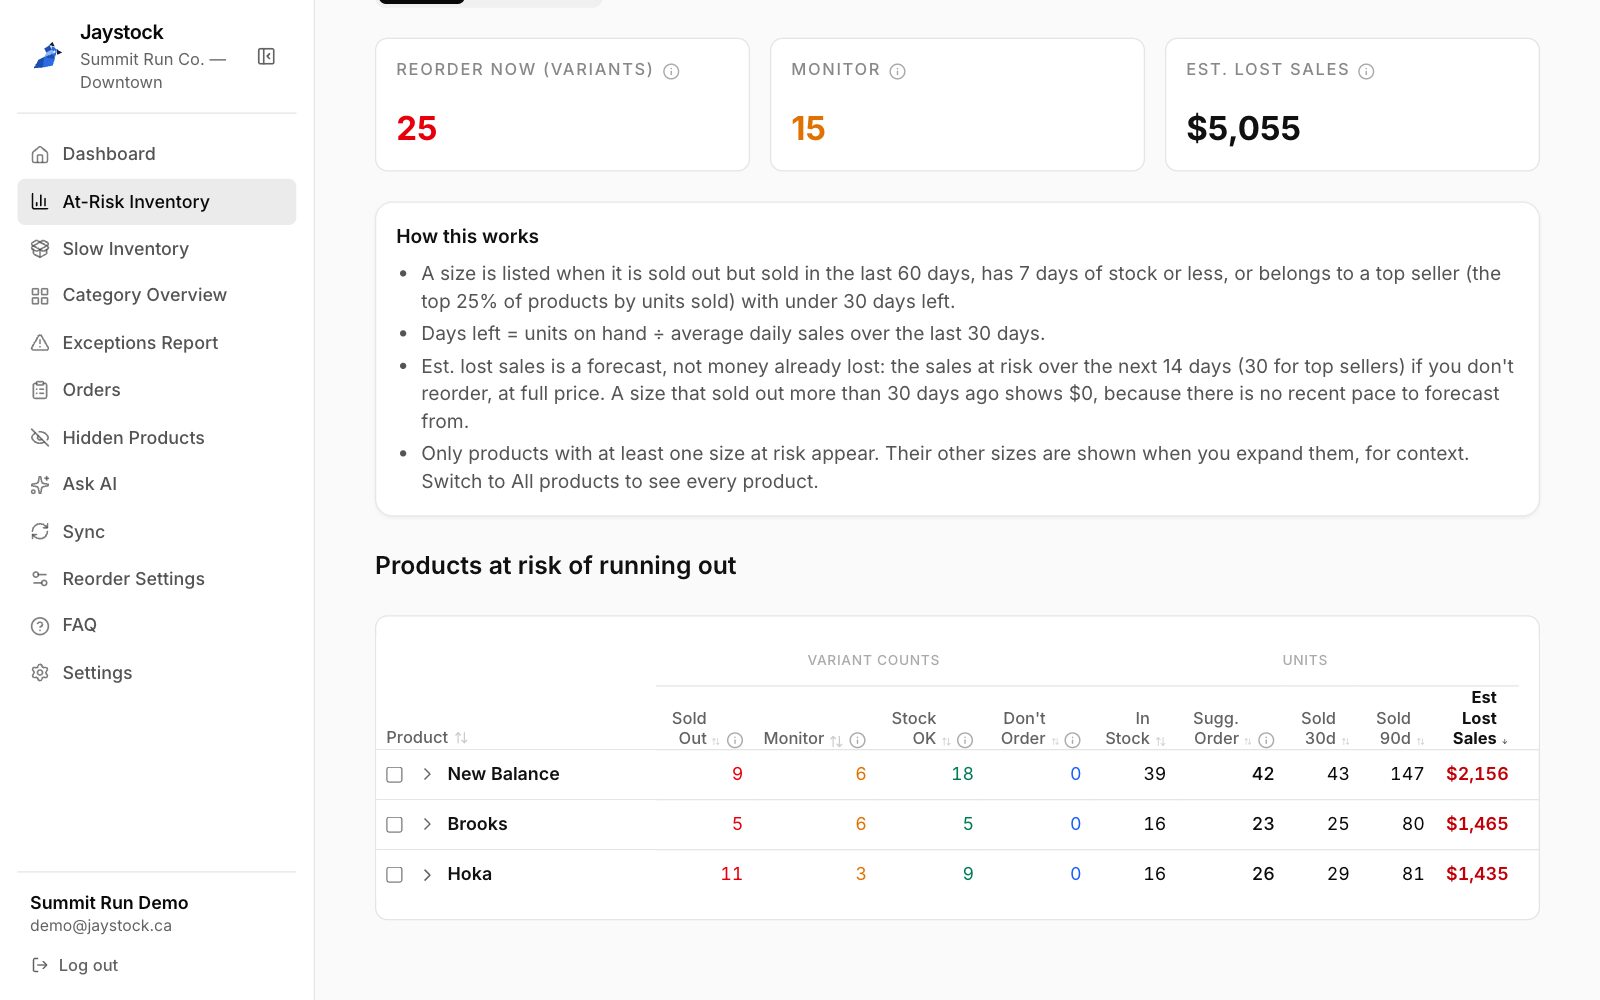Click the demo@jaystock.ca account email
The image size is (1600, 1000).
tap(101, 926)
